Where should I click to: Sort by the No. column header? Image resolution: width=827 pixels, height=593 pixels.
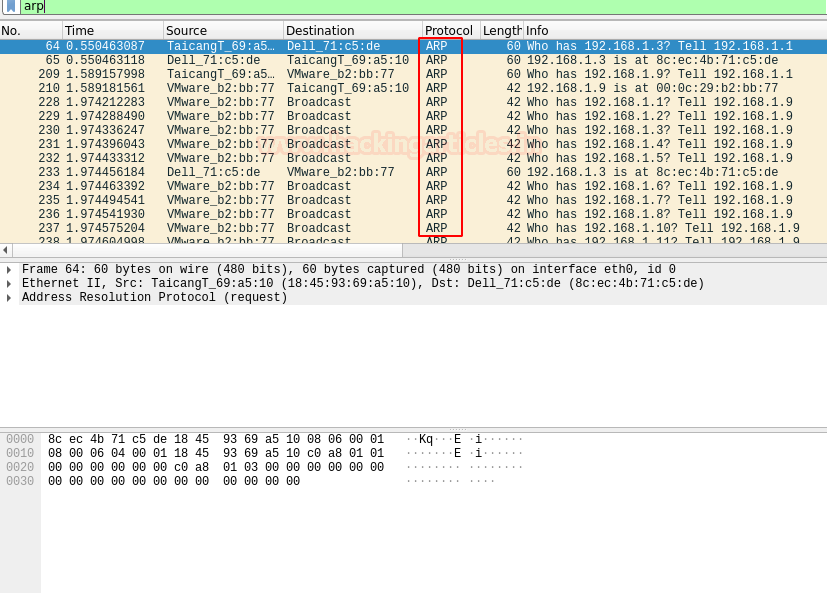point(31,31)
